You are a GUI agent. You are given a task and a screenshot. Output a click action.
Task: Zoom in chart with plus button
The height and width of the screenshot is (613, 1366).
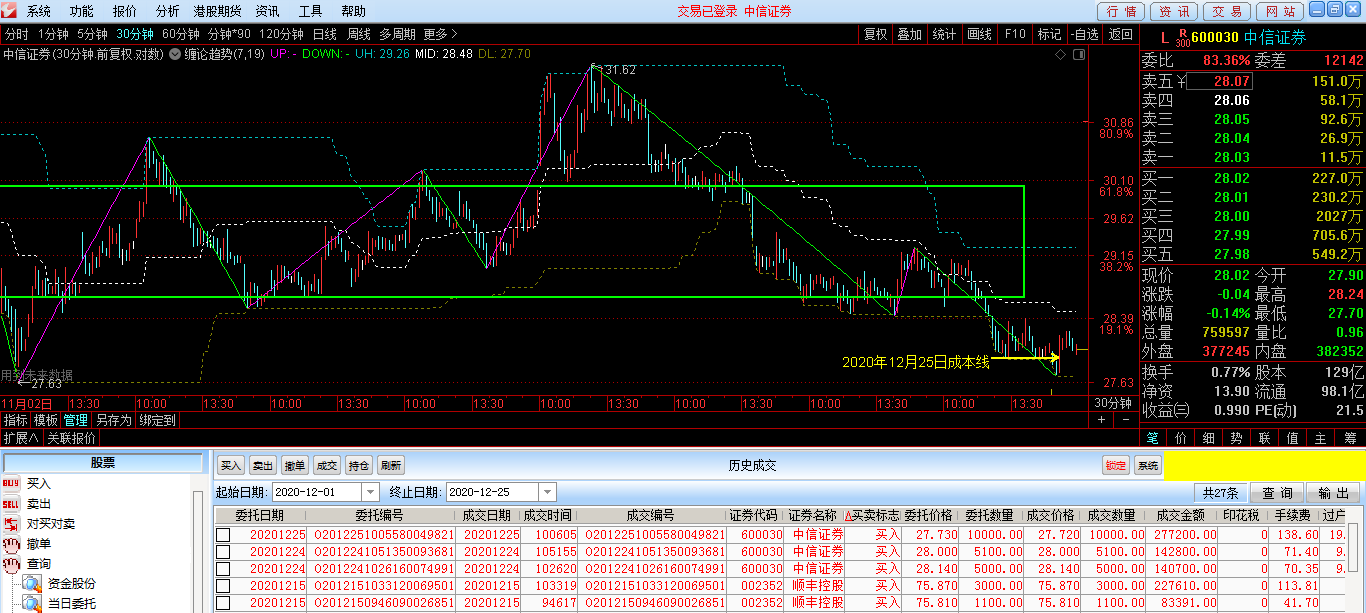[x=1102, y=420]
